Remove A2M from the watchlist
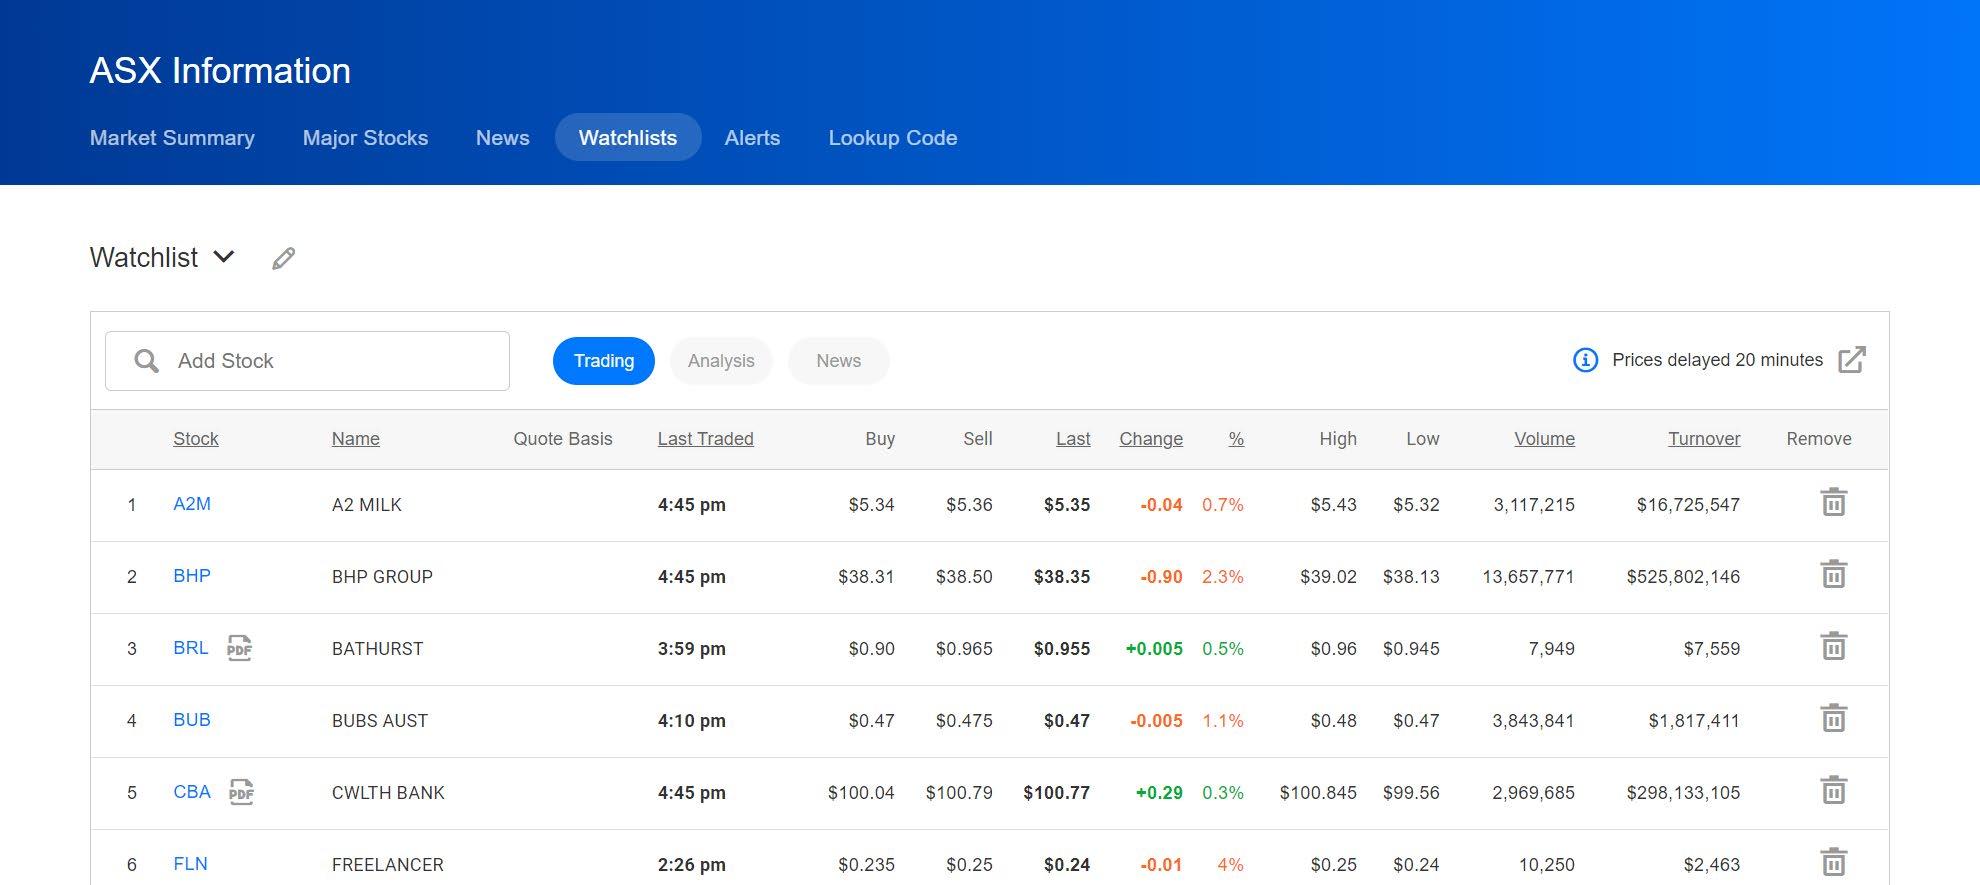The height and width of the screenshot is (885, 1980). (x=1833, y=502)
